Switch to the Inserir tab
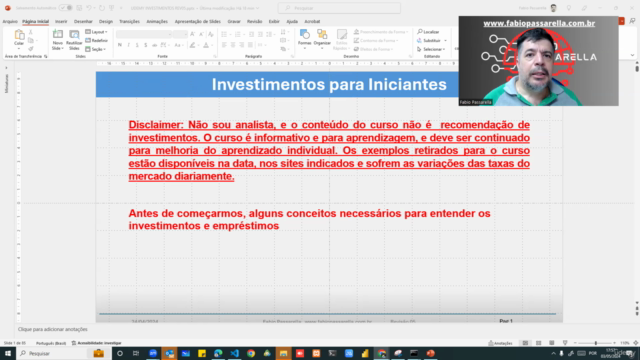The height and width of the screenshot is (360, 640). (x=61, y=21)
